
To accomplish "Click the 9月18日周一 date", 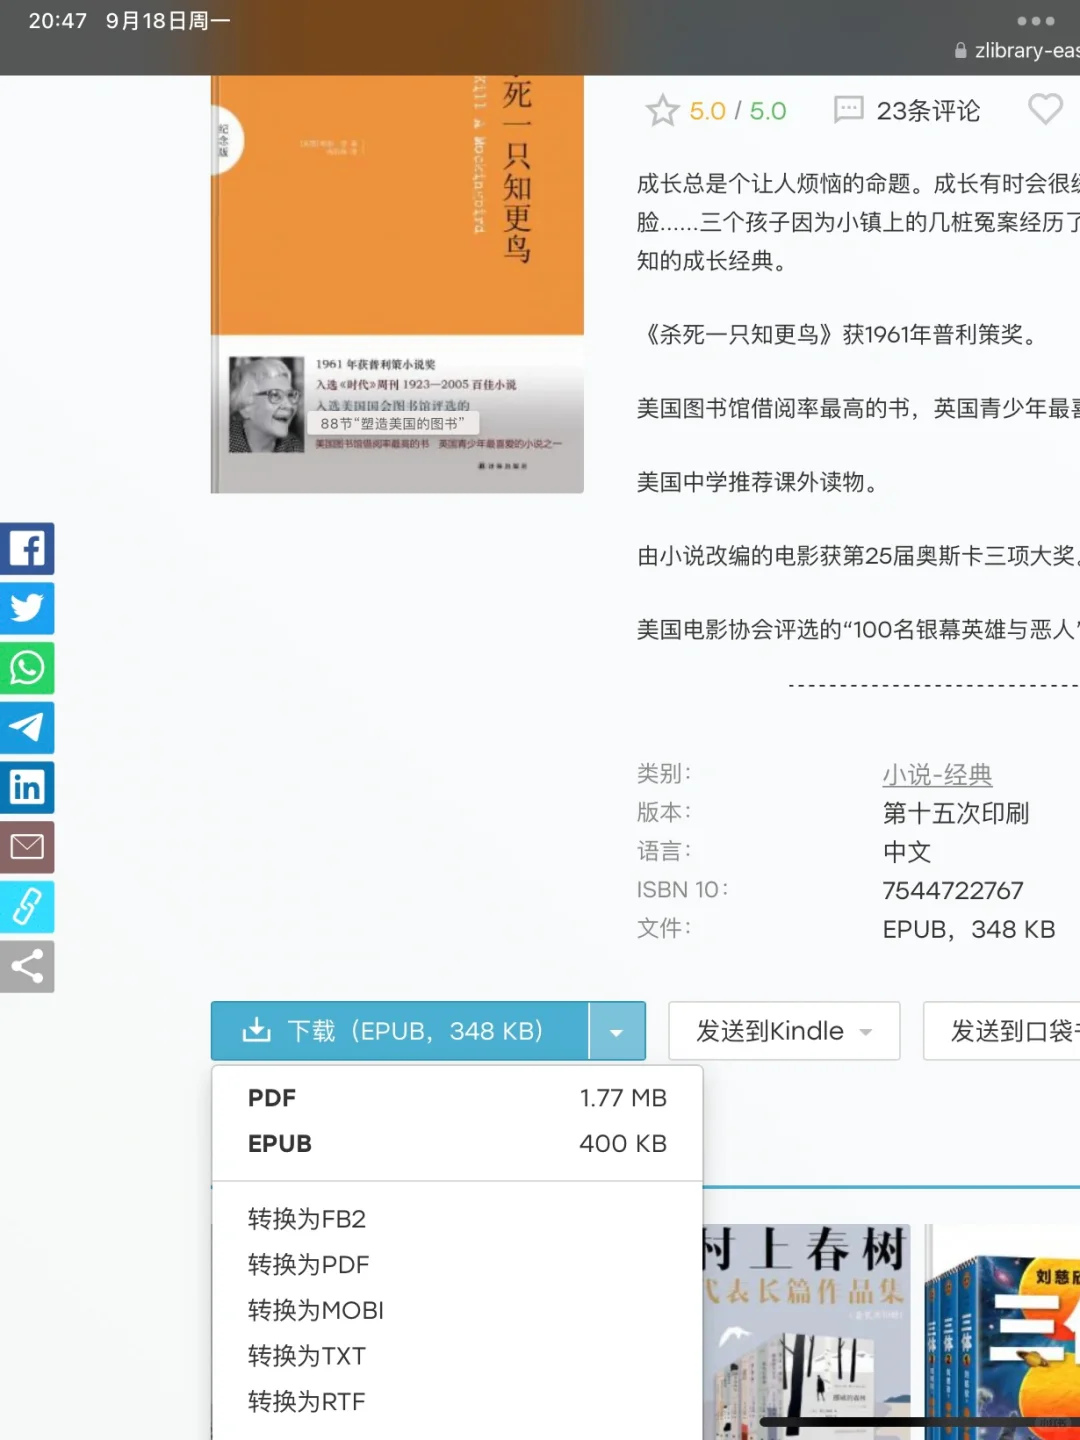I will click(168, 21).
